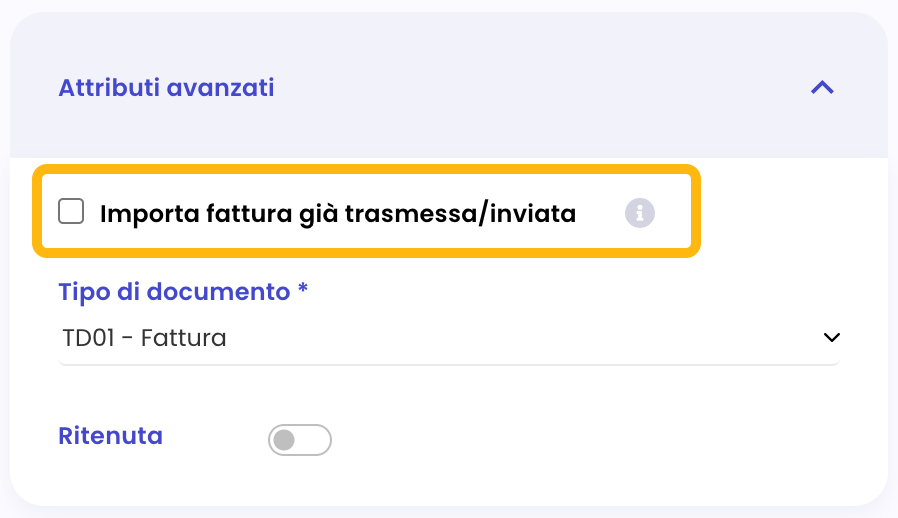Show tooltip via the grey info circle
The image size is (898, 518).
[x=640, y=213]
